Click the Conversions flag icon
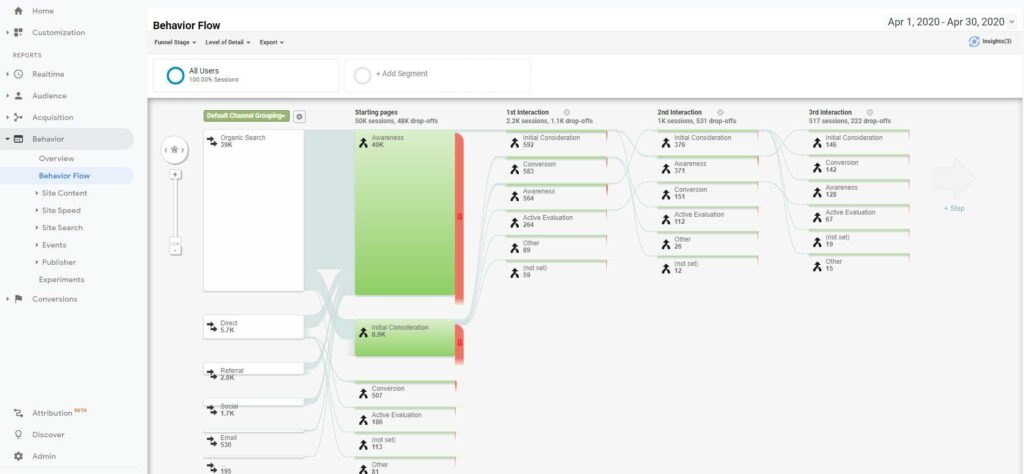This screenshot has height=474, width=1024. [18, 299]
